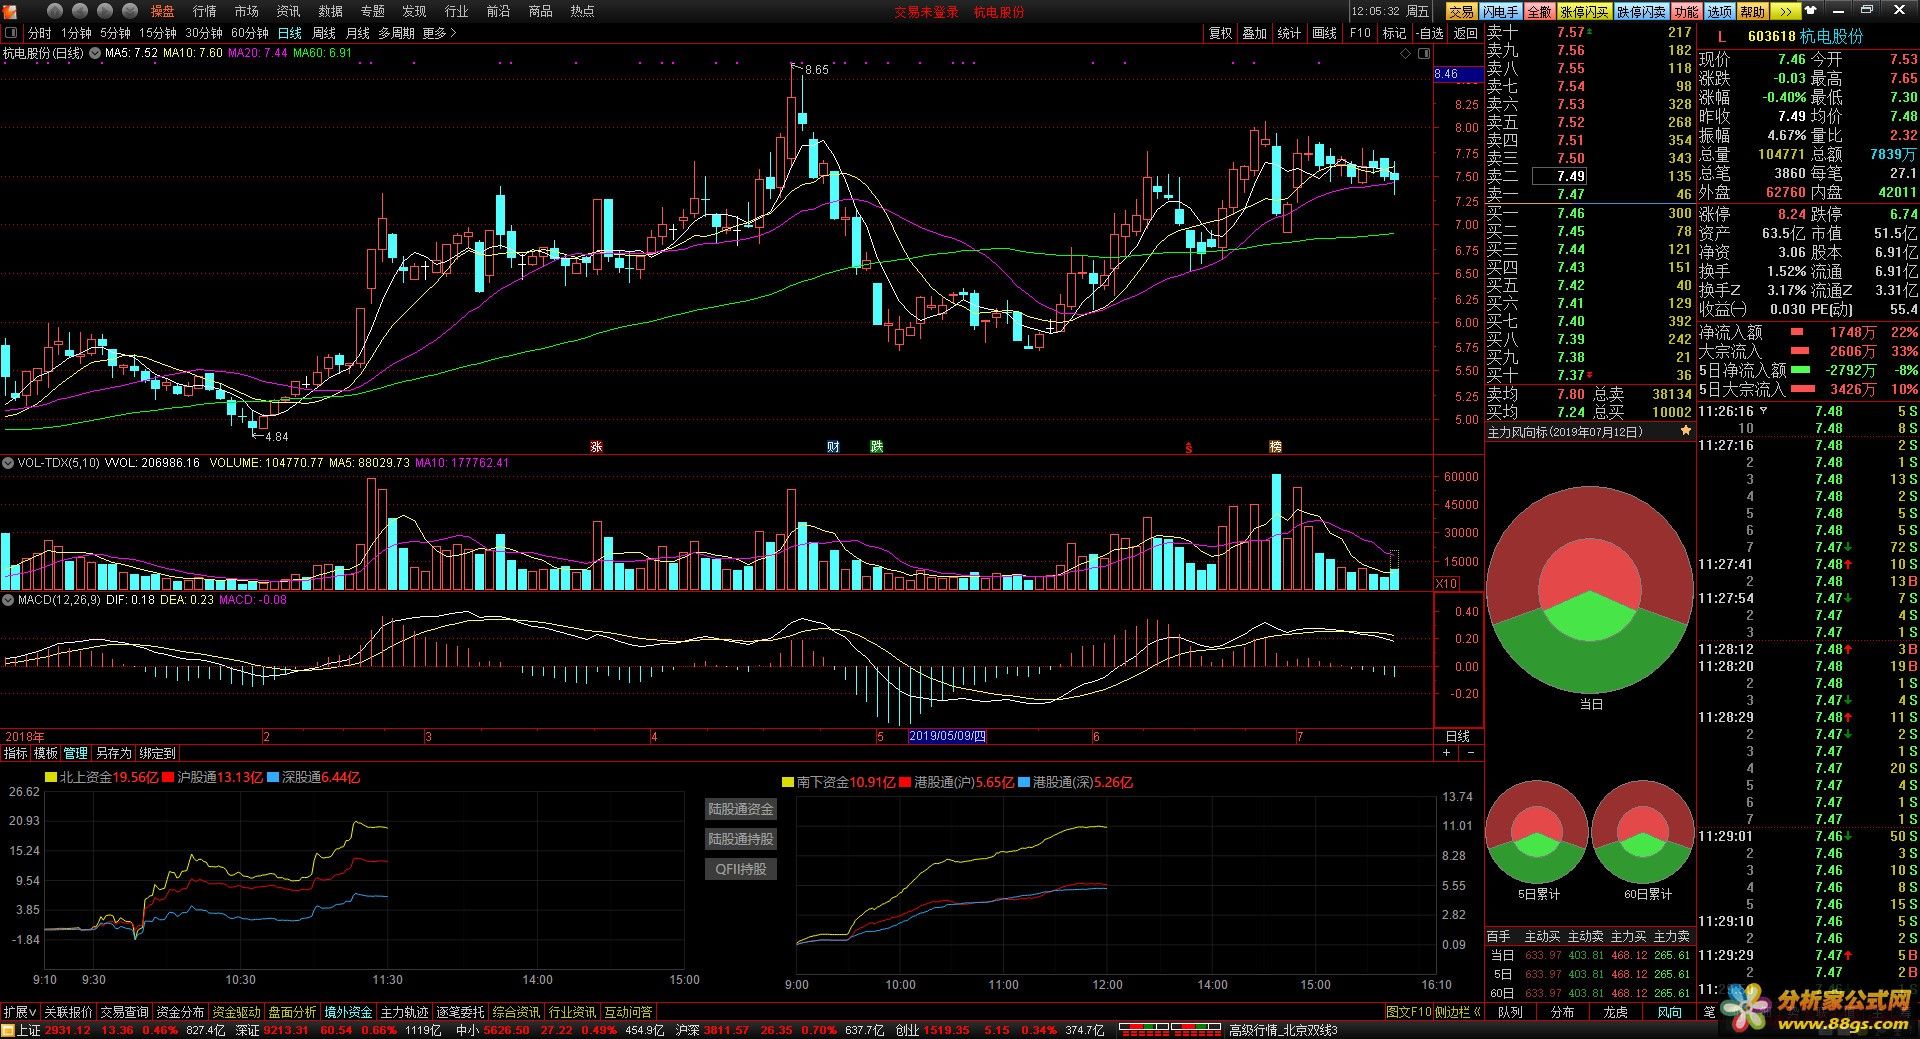Expand the MACD indicator dropdown circle
The image size is (1920, 1039).
pos(8,600)
